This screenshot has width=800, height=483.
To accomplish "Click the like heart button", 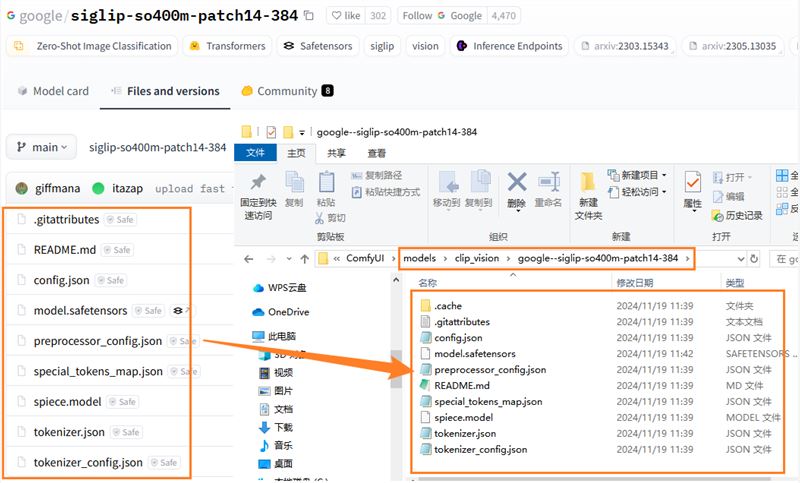I will click(x=346, y=16).
